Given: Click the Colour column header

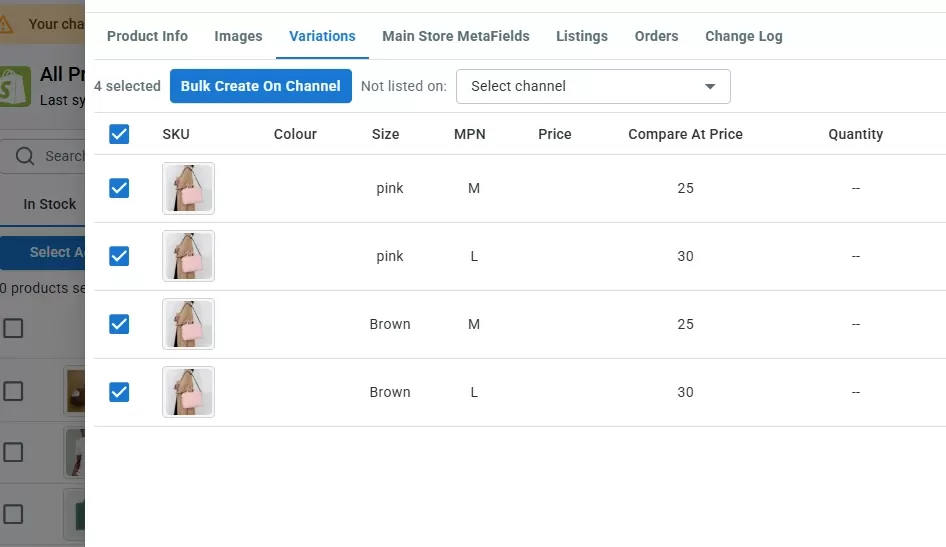Looking at the screenshot, I should pos(295,134).
